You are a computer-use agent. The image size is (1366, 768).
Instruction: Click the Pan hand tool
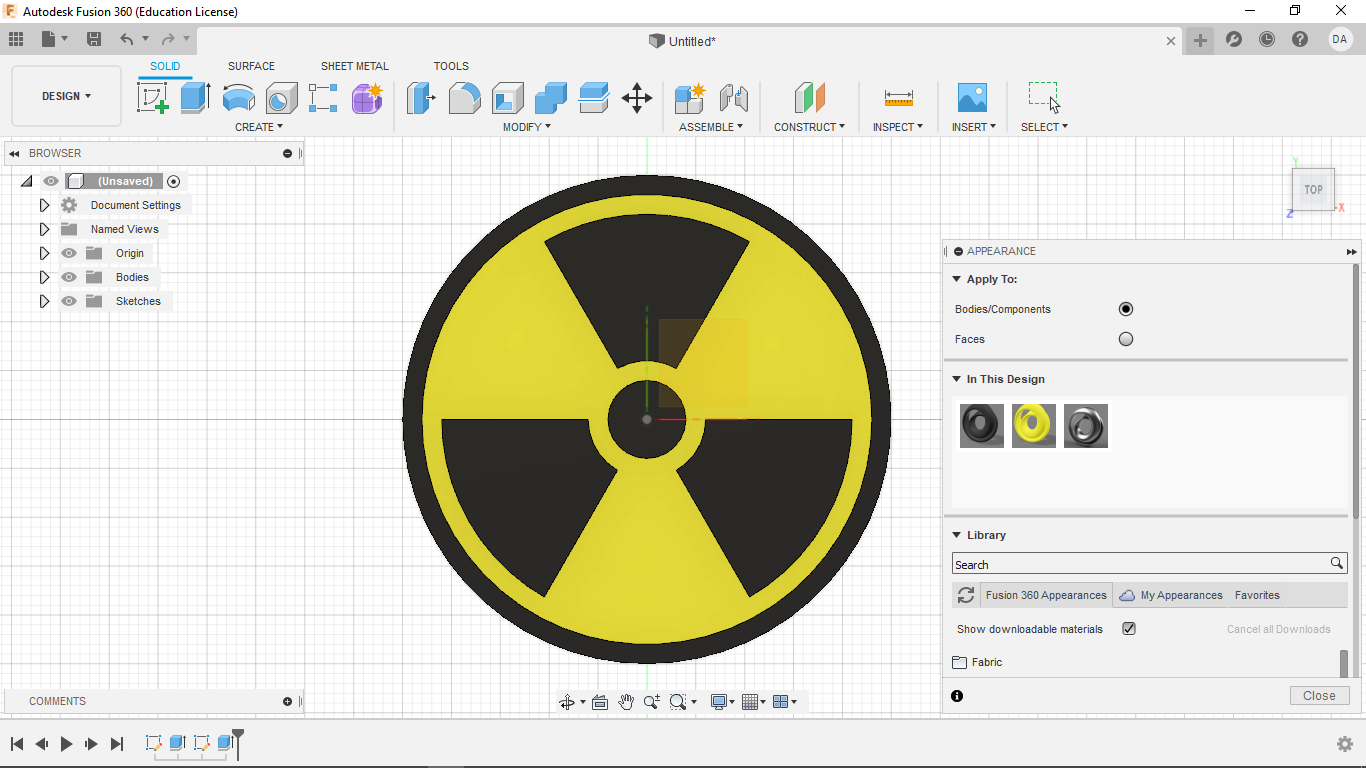click(626, 702)
